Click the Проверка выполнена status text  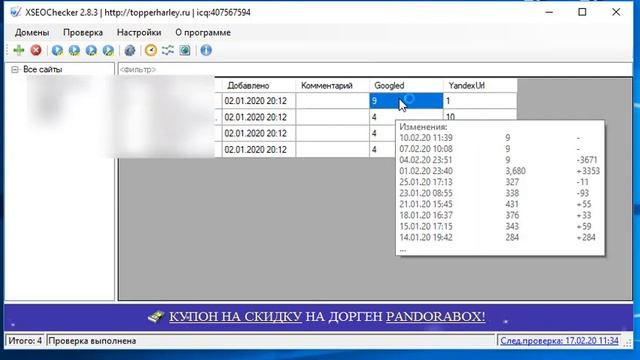[x=92, y=340]
